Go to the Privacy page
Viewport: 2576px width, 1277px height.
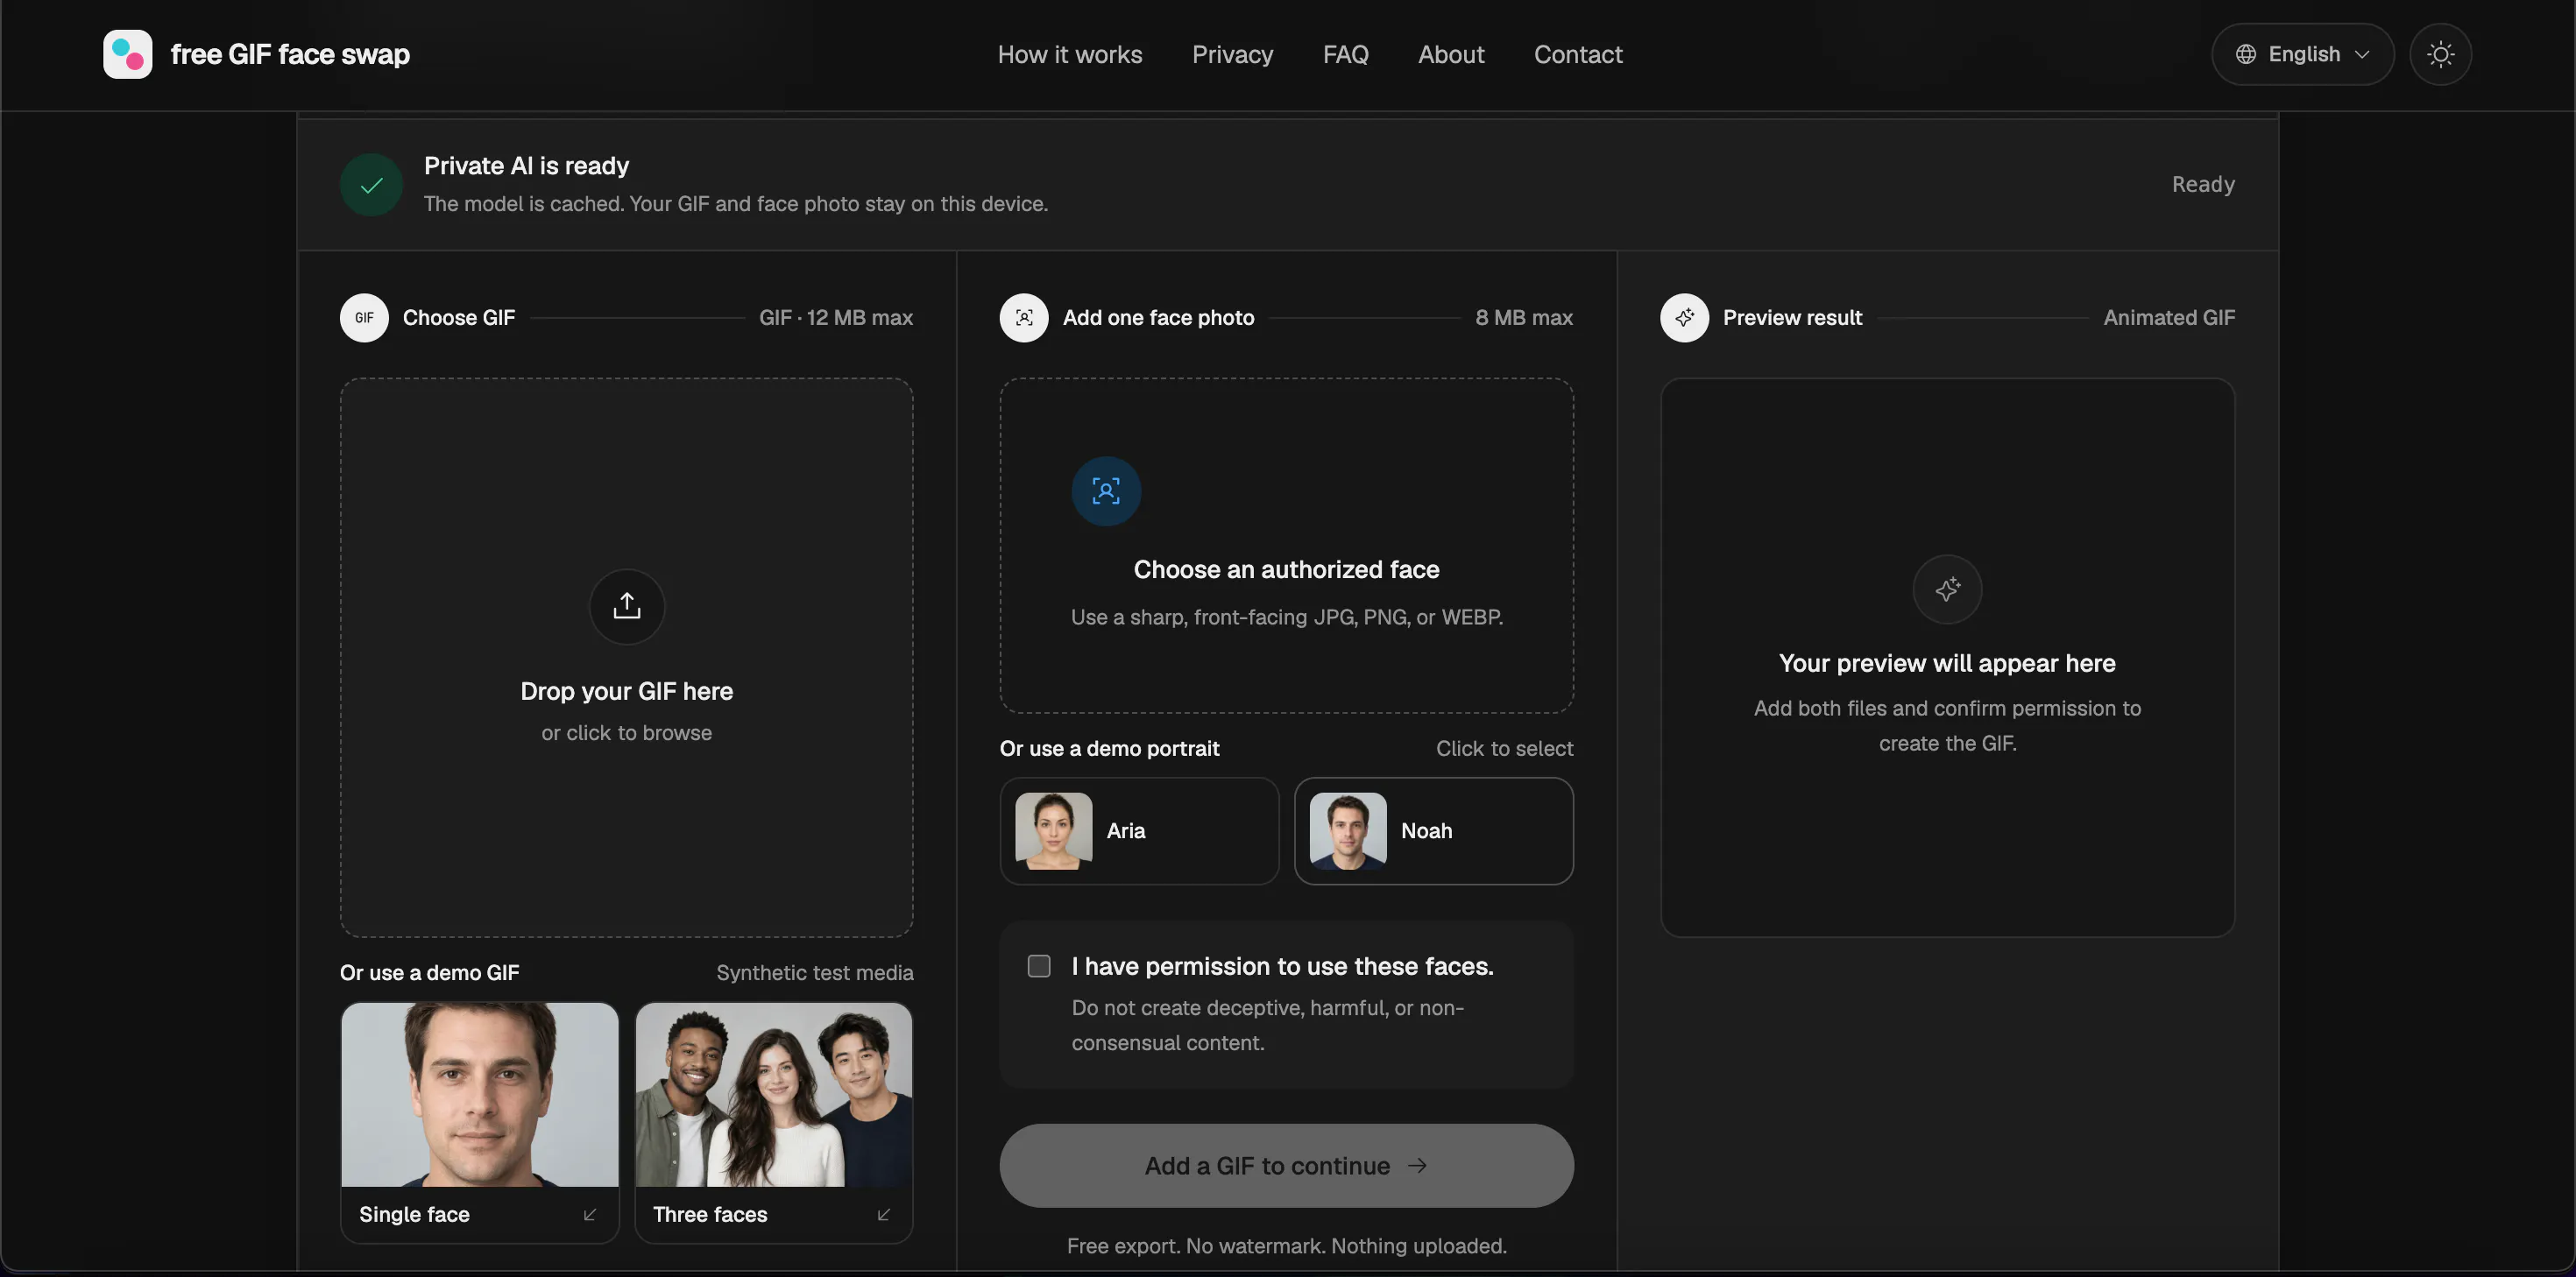(1232, 54)
